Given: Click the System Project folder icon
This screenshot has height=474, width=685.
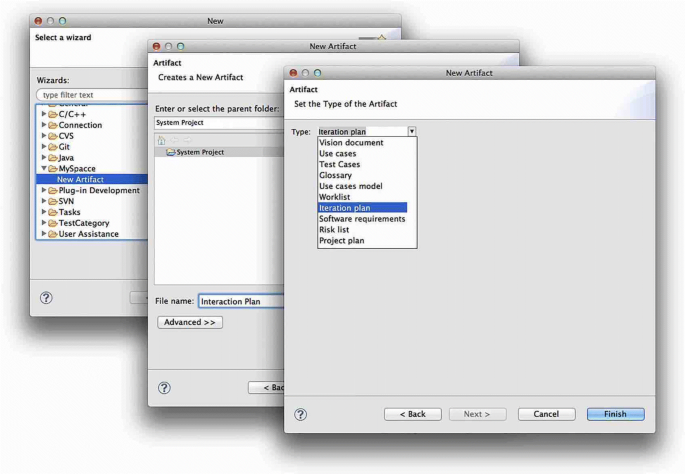Looking at the screenshot, I should [x=170, y=152].
